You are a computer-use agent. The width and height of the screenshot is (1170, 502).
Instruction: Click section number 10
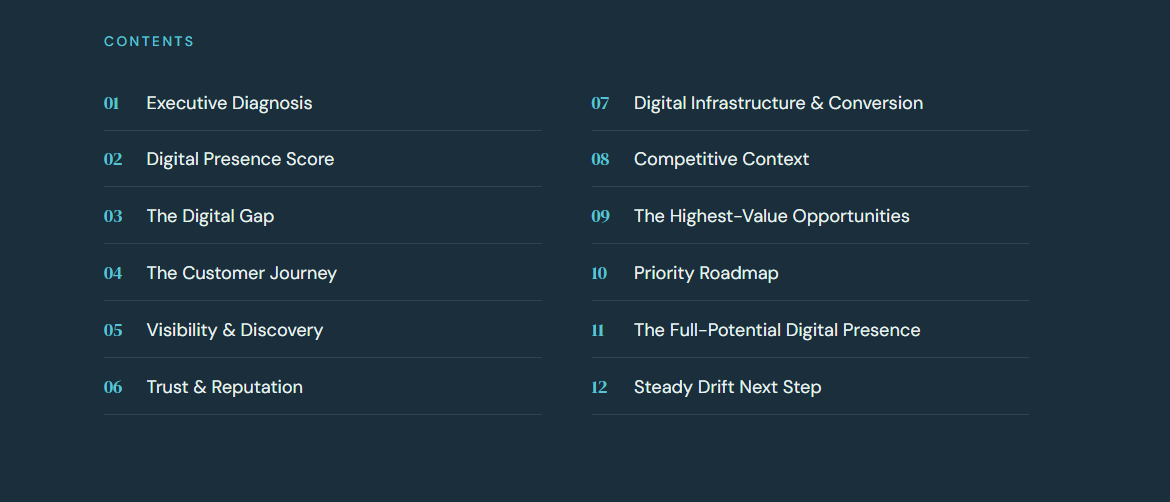coord(599,274)
